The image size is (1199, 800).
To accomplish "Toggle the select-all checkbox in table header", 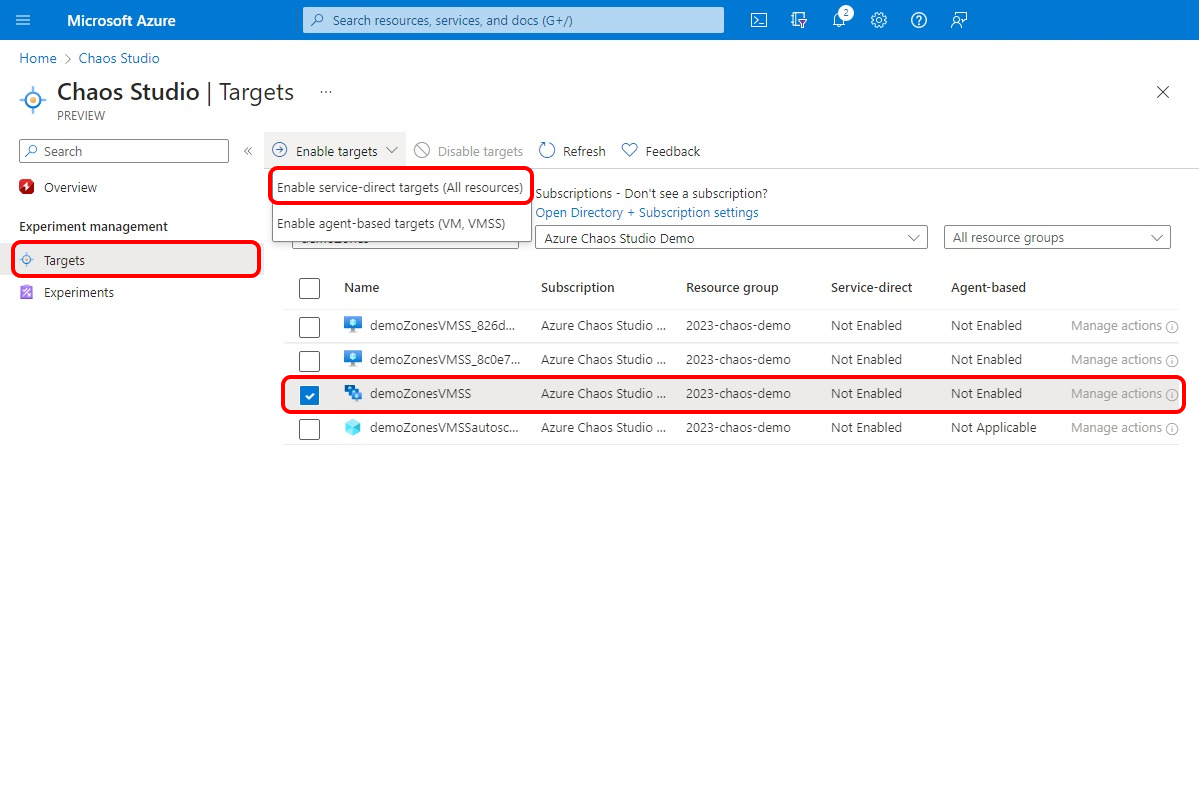I will (310, 288).
